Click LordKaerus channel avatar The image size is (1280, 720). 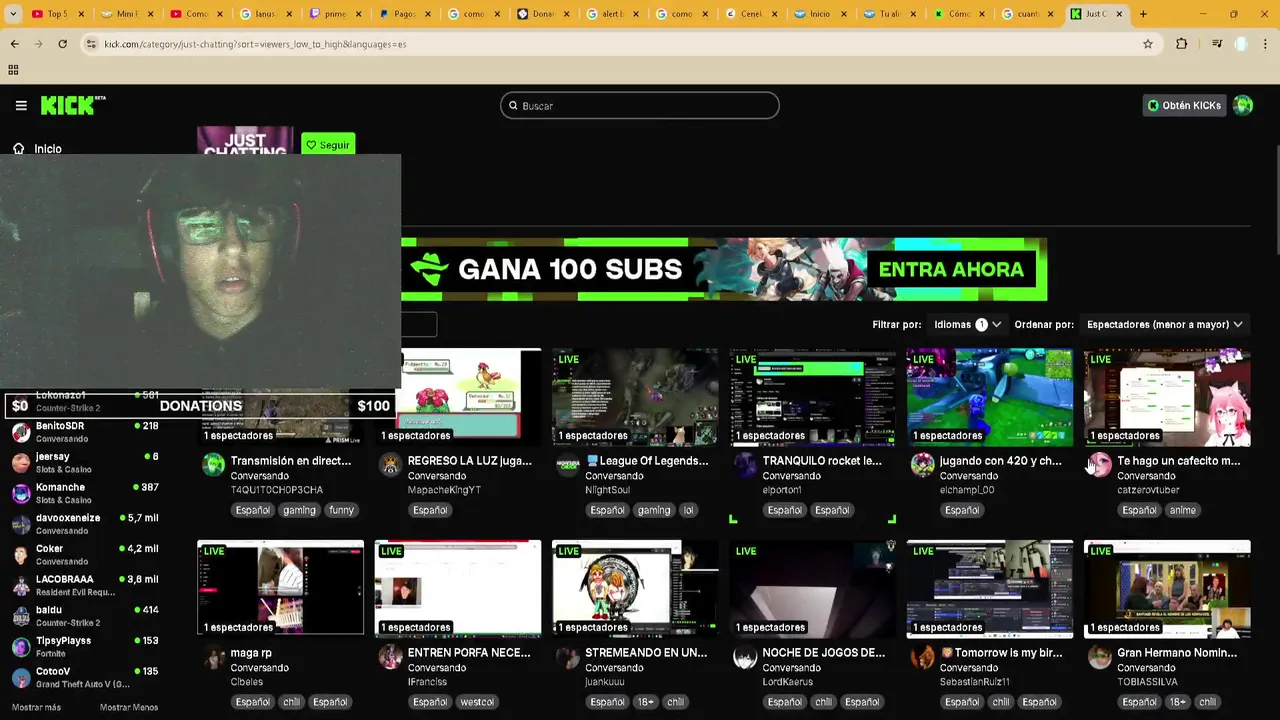745,656
